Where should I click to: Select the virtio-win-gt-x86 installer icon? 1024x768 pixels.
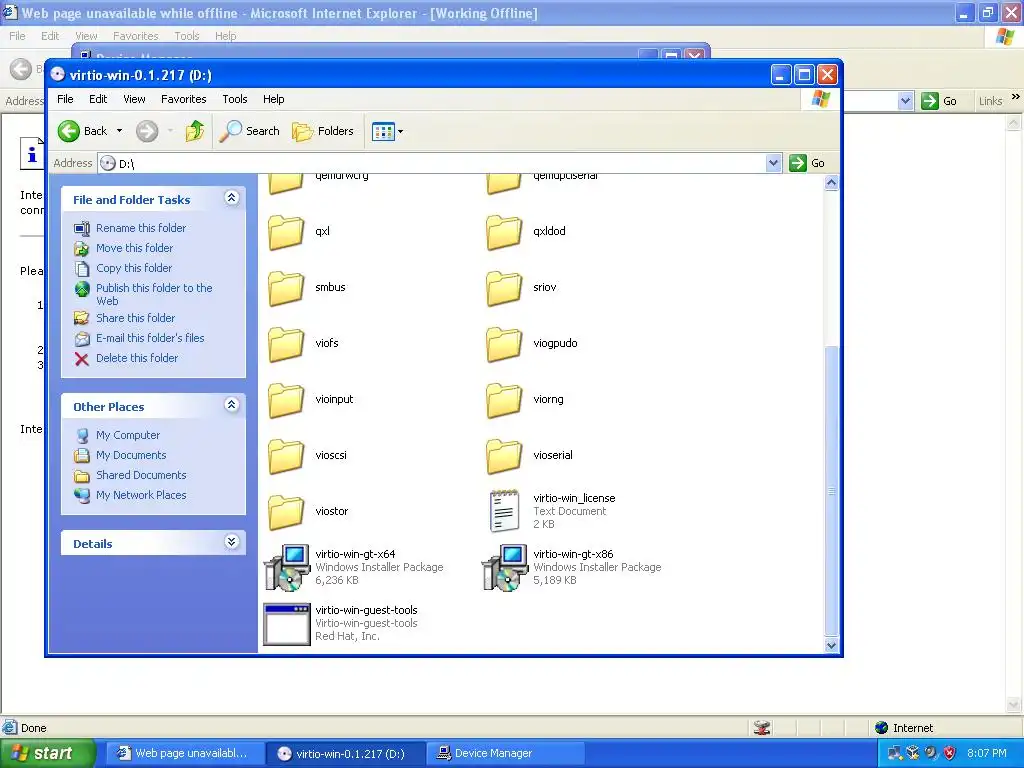pos(505,568)
